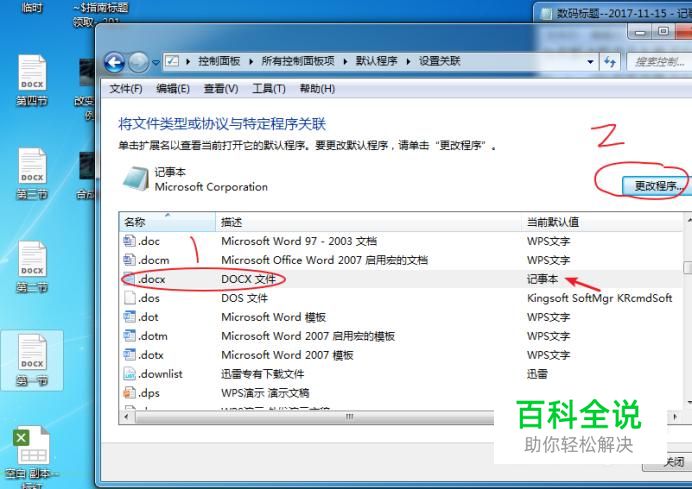Screen dimensions: 692x489
Task: Open the 编辑(E) menu
Action: click(173, 89)
